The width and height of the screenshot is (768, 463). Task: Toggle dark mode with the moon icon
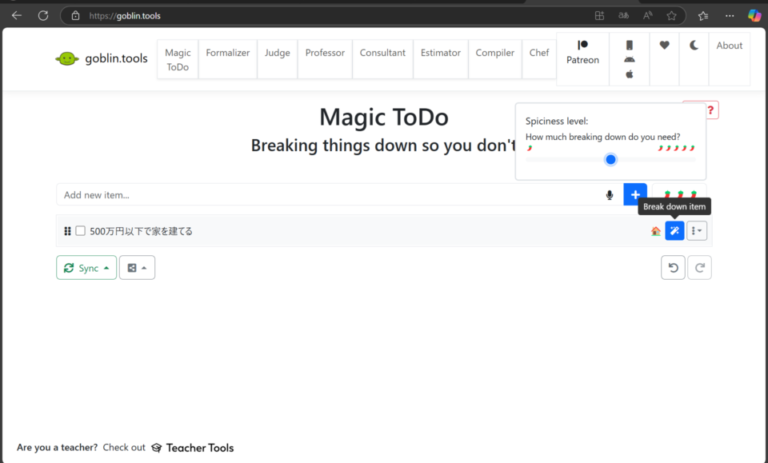(693, 46)
